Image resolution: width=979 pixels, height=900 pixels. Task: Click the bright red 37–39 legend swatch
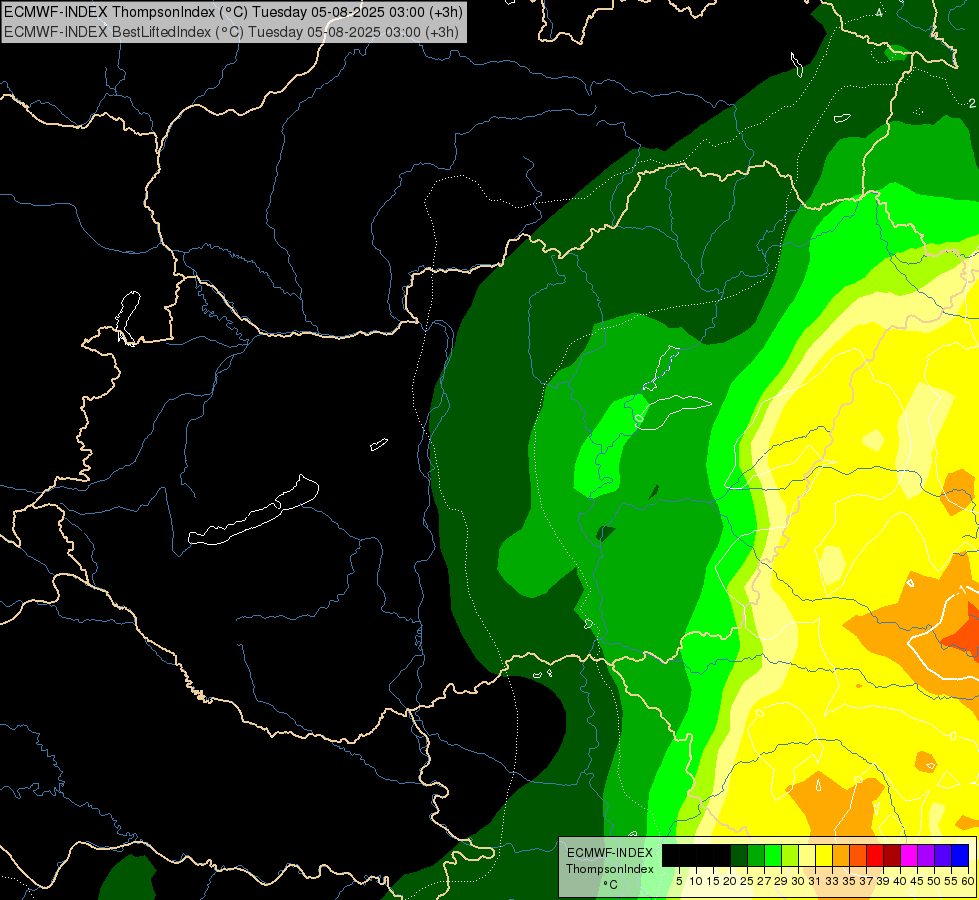coord(875,856)
